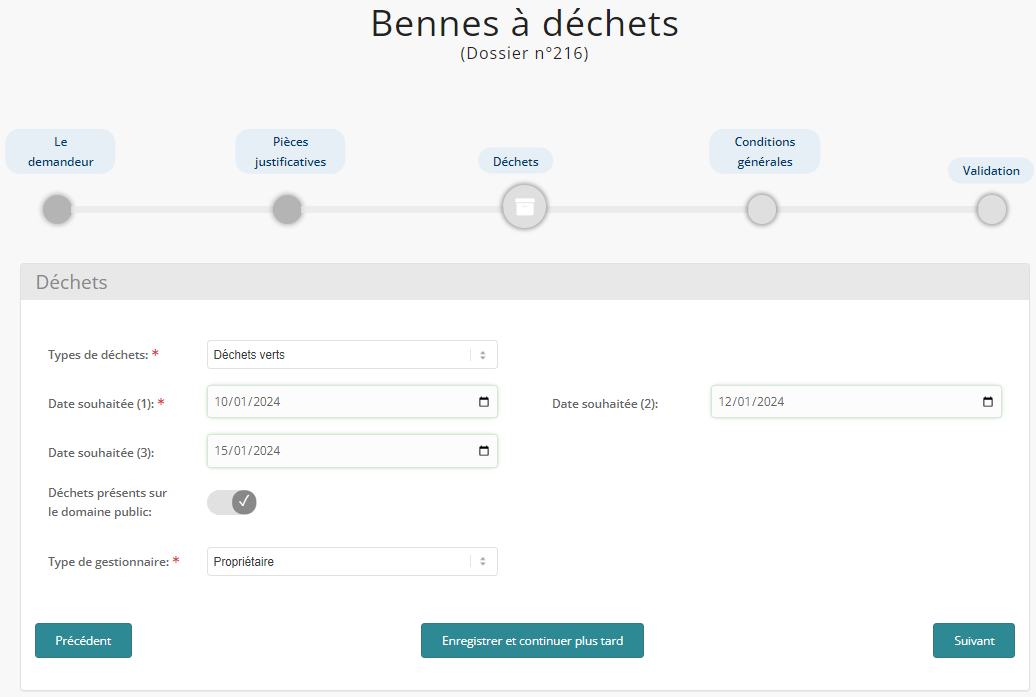The height and width of the screenshot is (697, 1036).
Task: Select the Conditions générales step label
Action: 765,152
